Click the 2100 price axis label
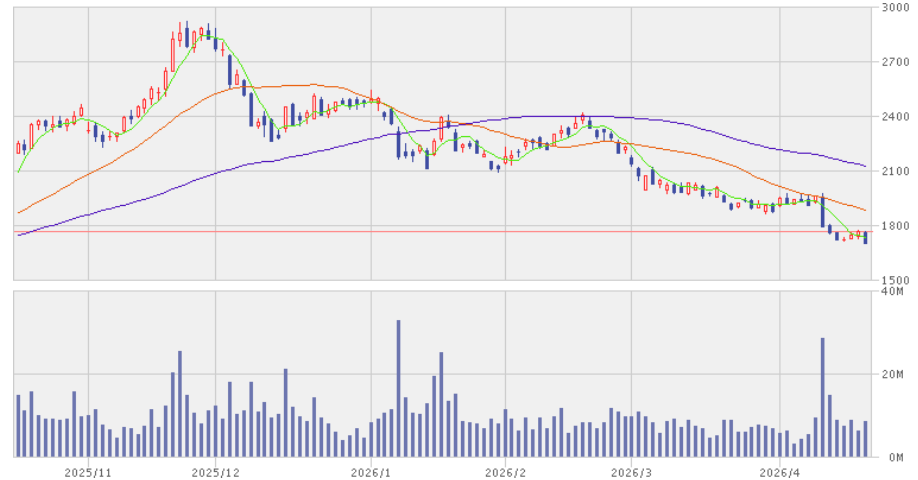This screenshot has height=480, width=918. [x=894, y=171]
